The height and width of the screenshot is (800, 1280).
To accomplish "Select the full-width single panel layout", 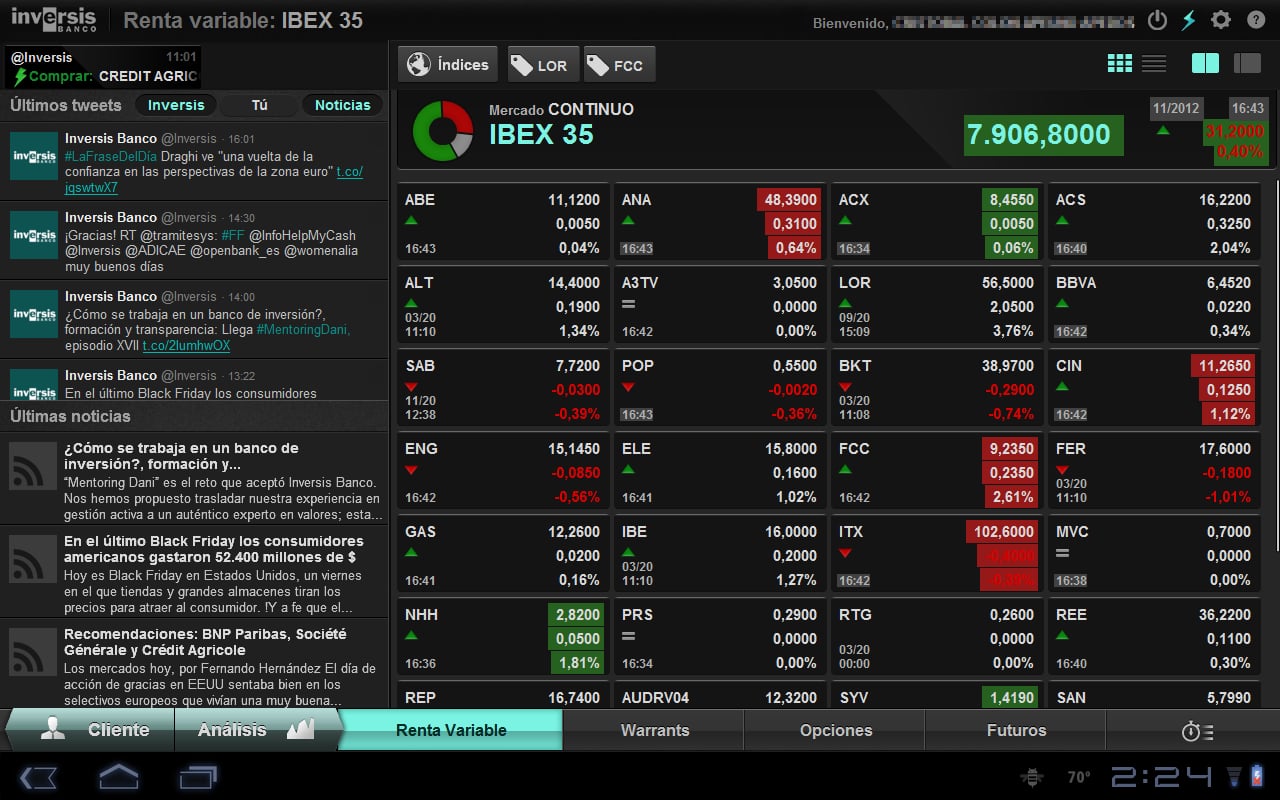I will pyautogui.click(x=1247, y=64).
